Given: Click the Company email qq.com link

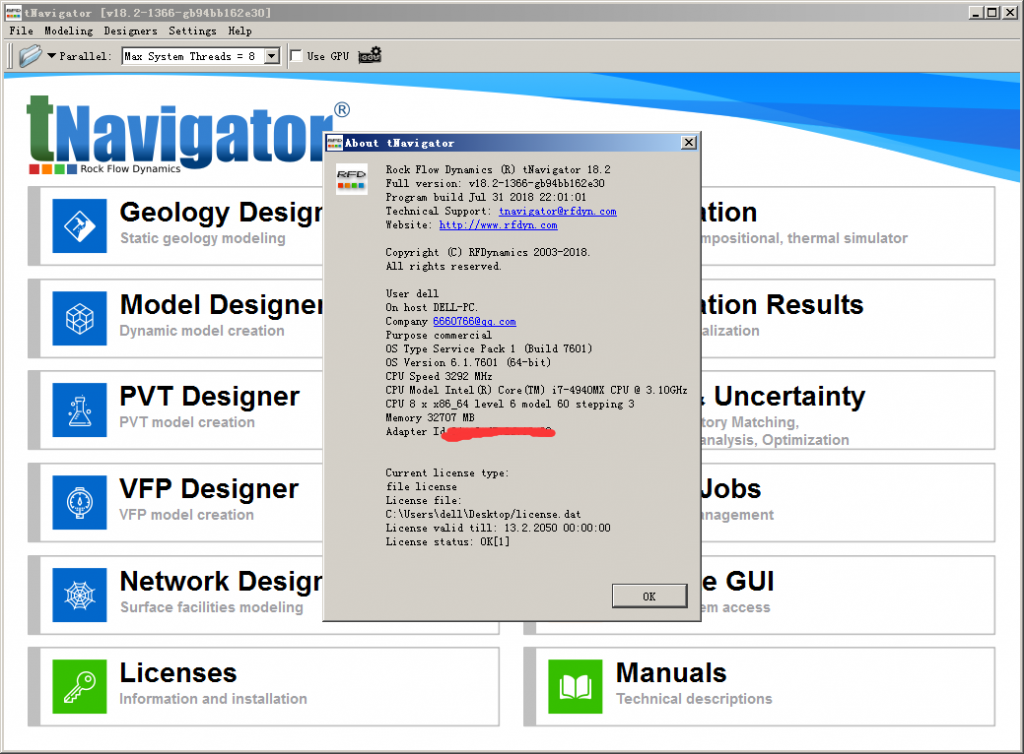Looking at the screenshot, I should (x=474, y=322).
